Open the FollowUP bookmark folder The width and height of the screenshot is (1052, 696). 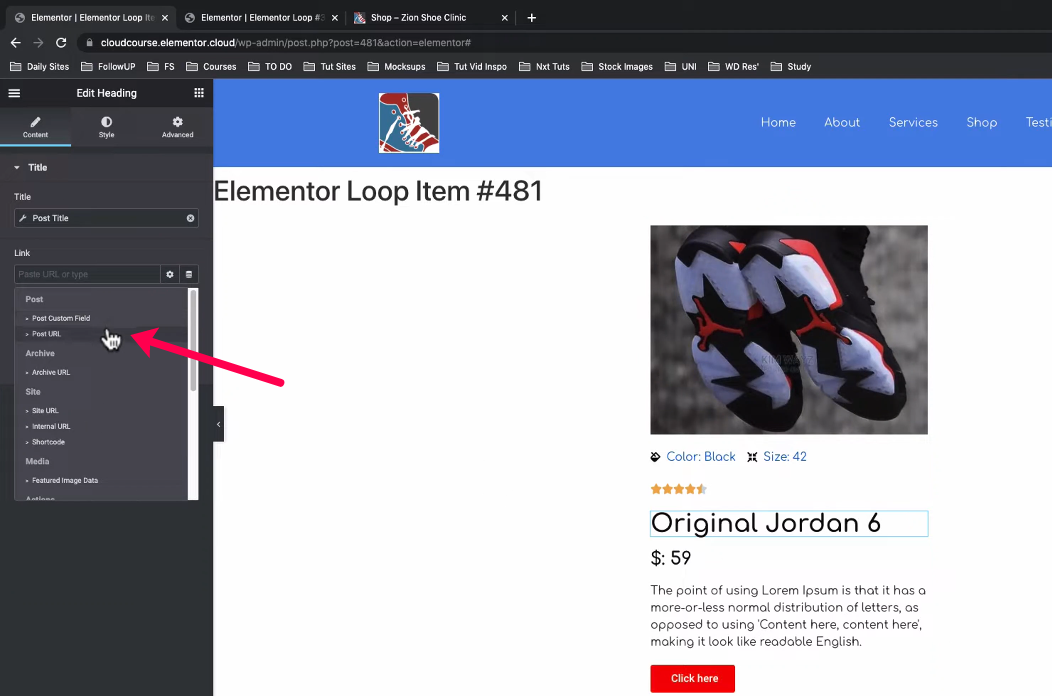pyautogui.click(x=108, y=66)
